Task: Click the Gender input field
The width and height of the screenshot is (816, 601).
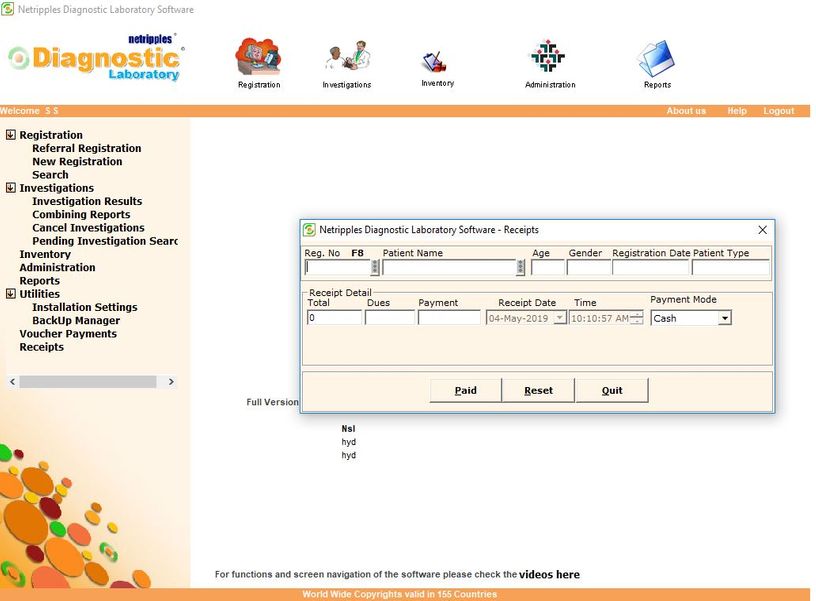Action: tap(589, 267)
